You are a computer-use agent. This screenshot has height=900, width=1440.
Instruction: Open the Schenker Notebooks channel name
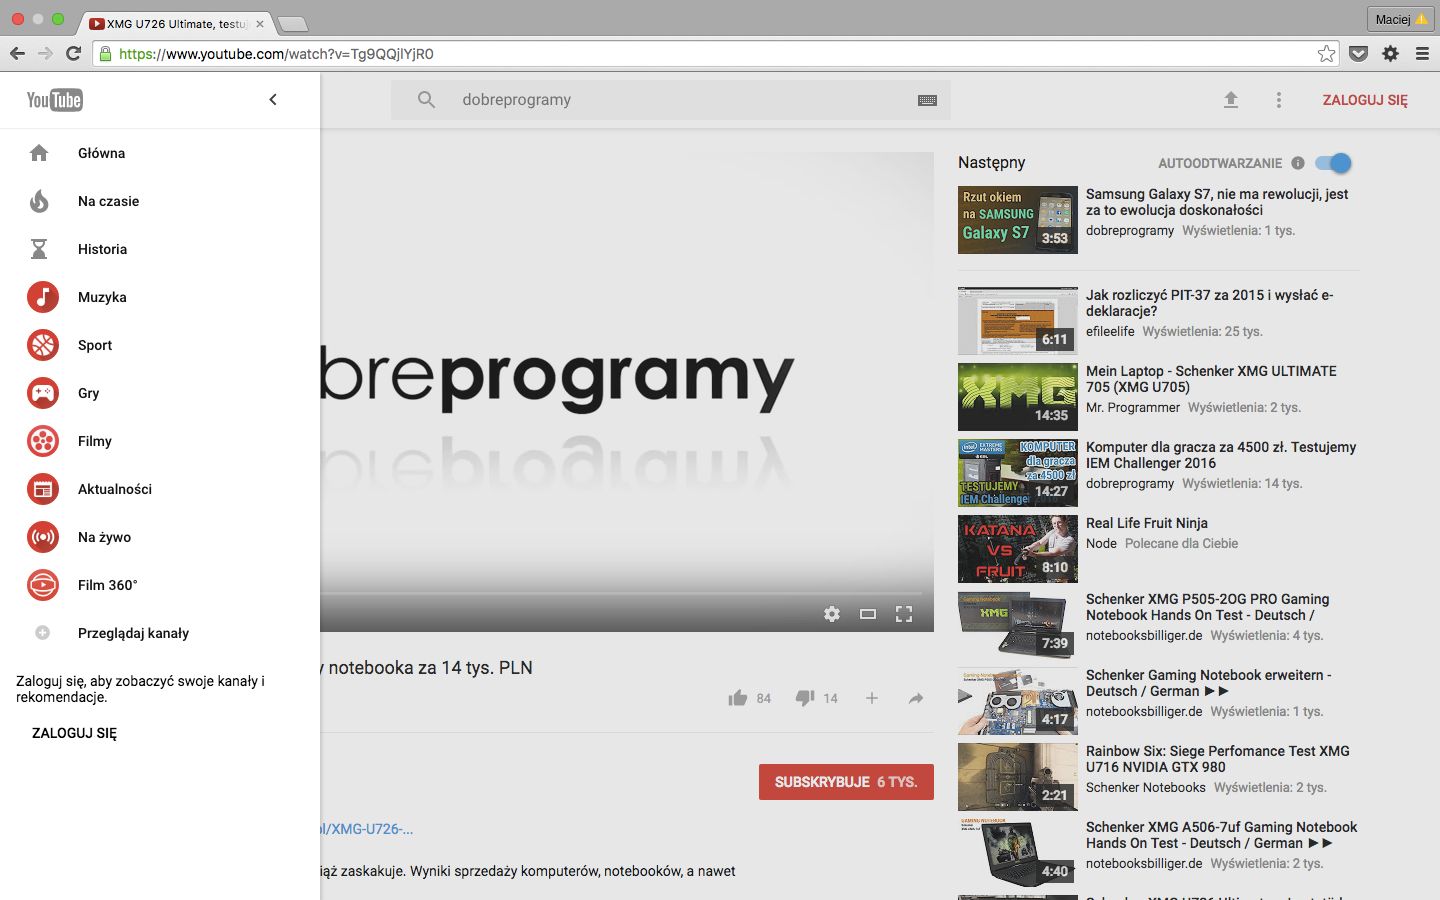(x=1146, y=787)
